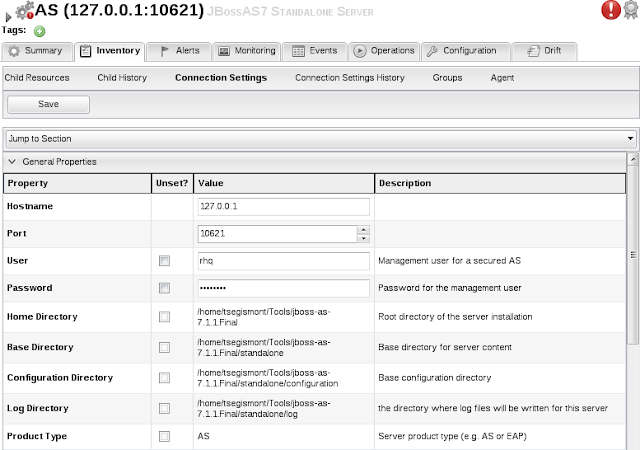Expand the resource tree arrow beside title
640x450 pixels.
coord(8,17)
